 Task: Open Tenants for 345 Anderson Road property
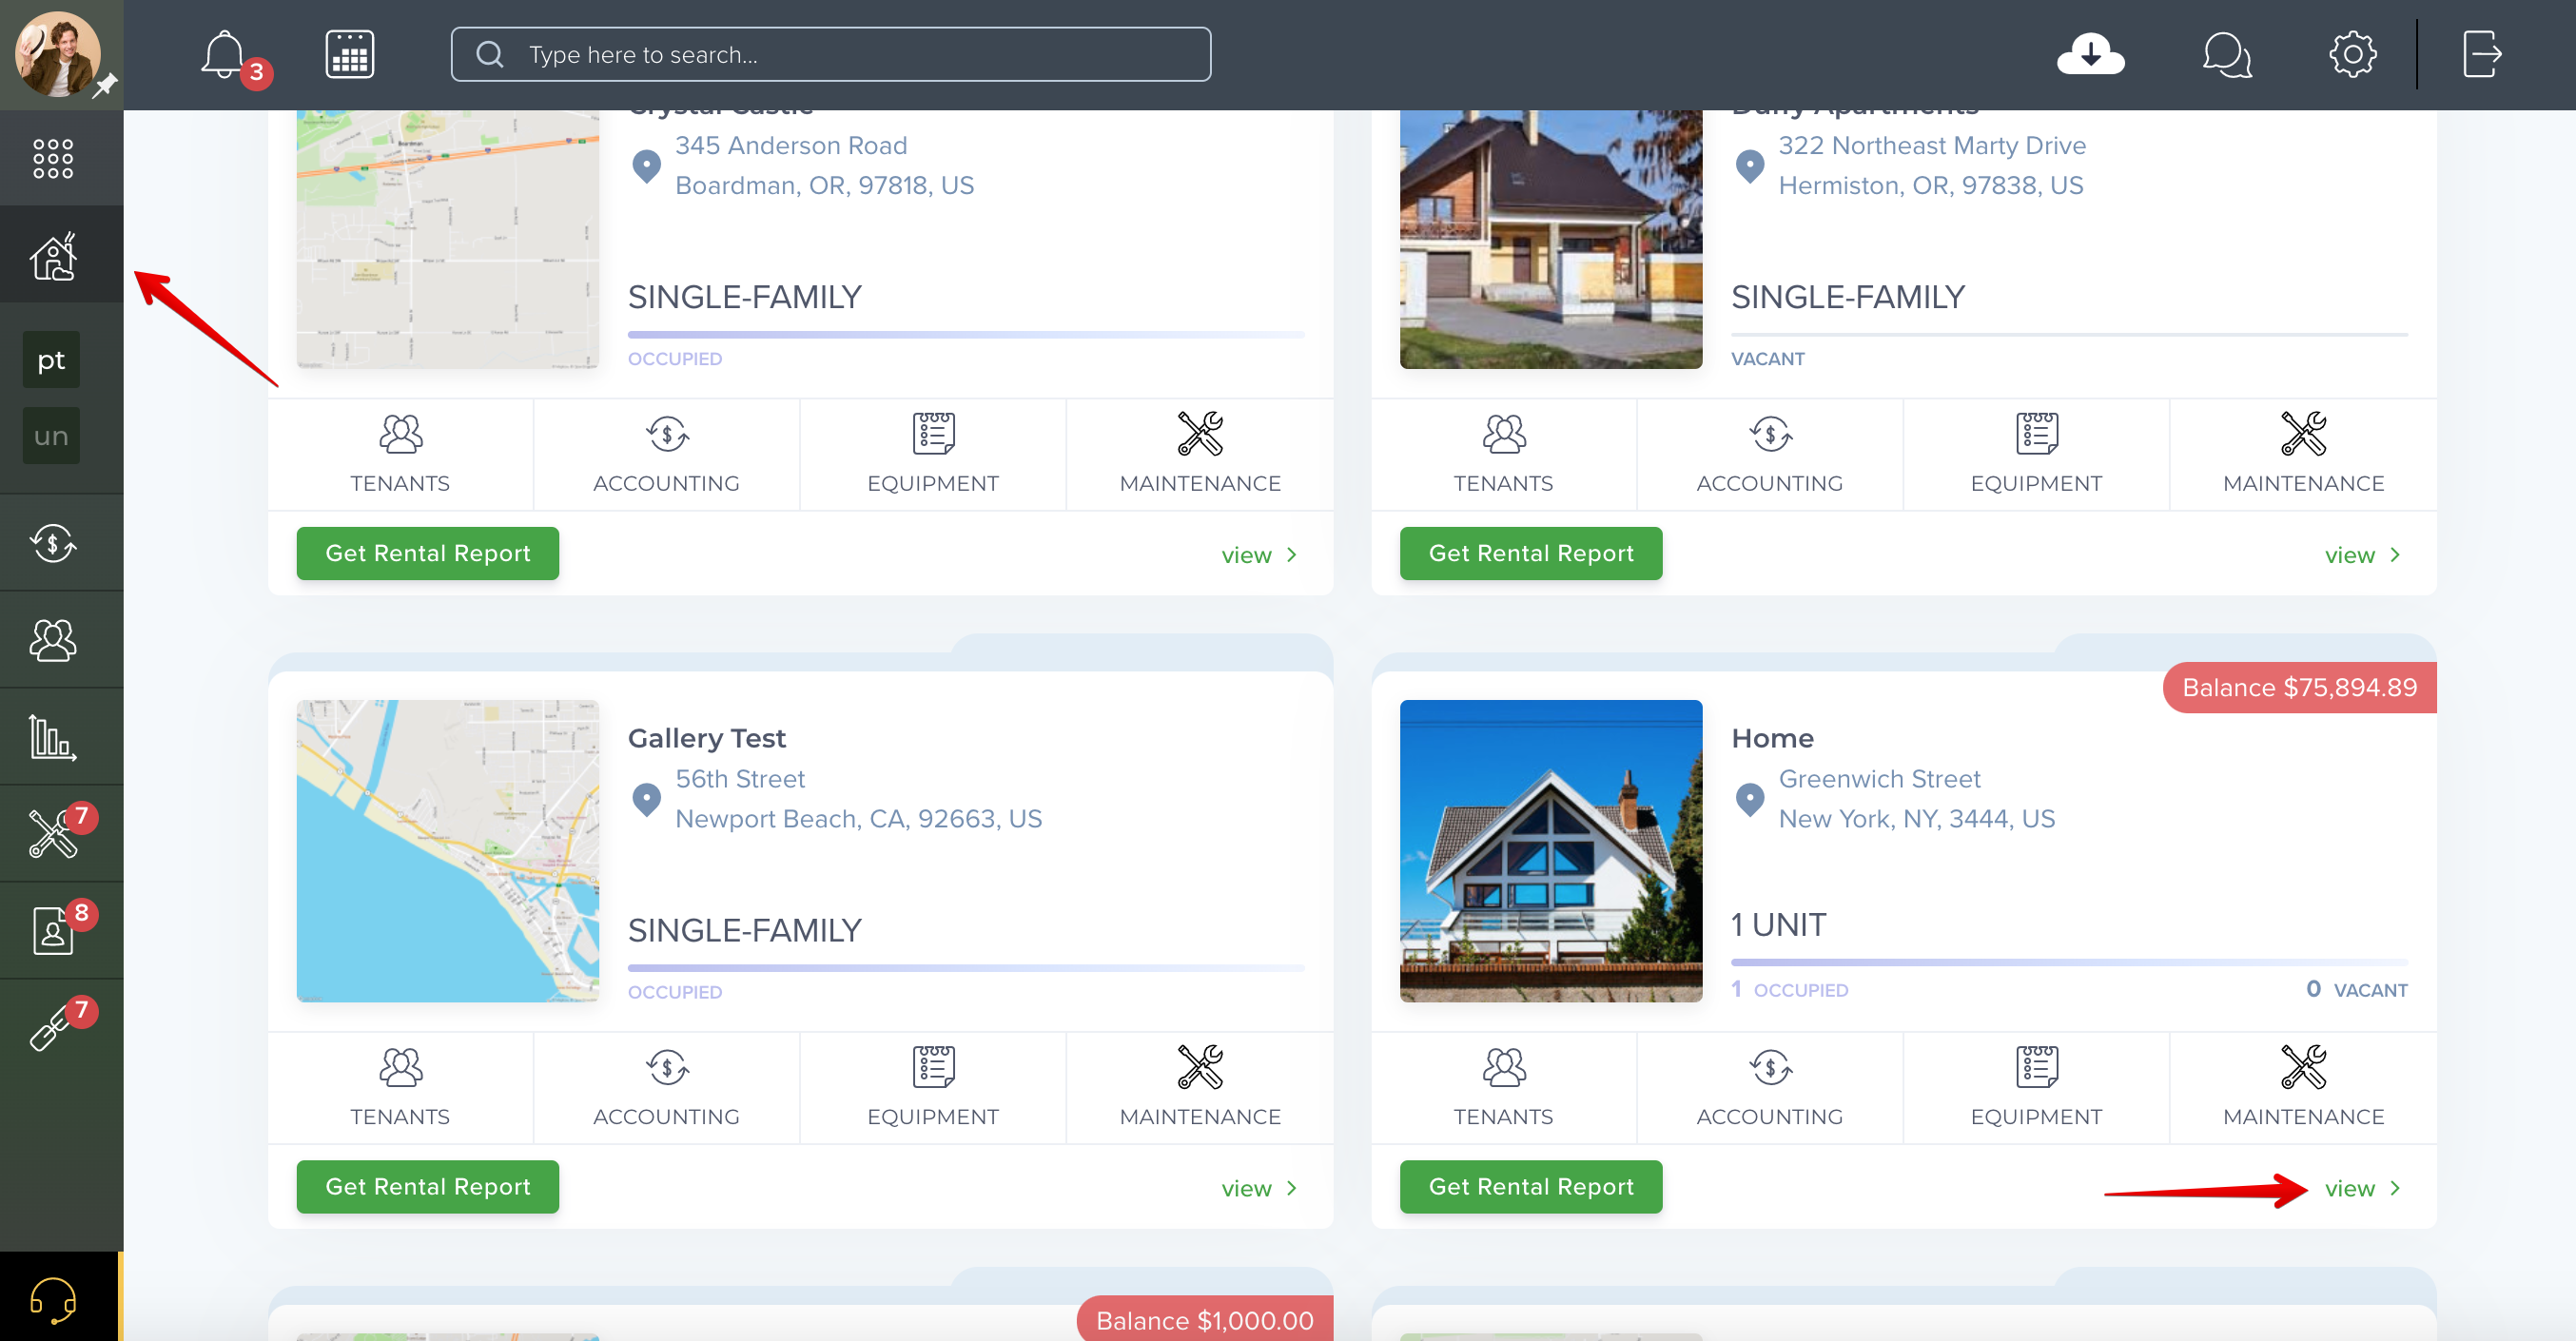click(400, 454)
